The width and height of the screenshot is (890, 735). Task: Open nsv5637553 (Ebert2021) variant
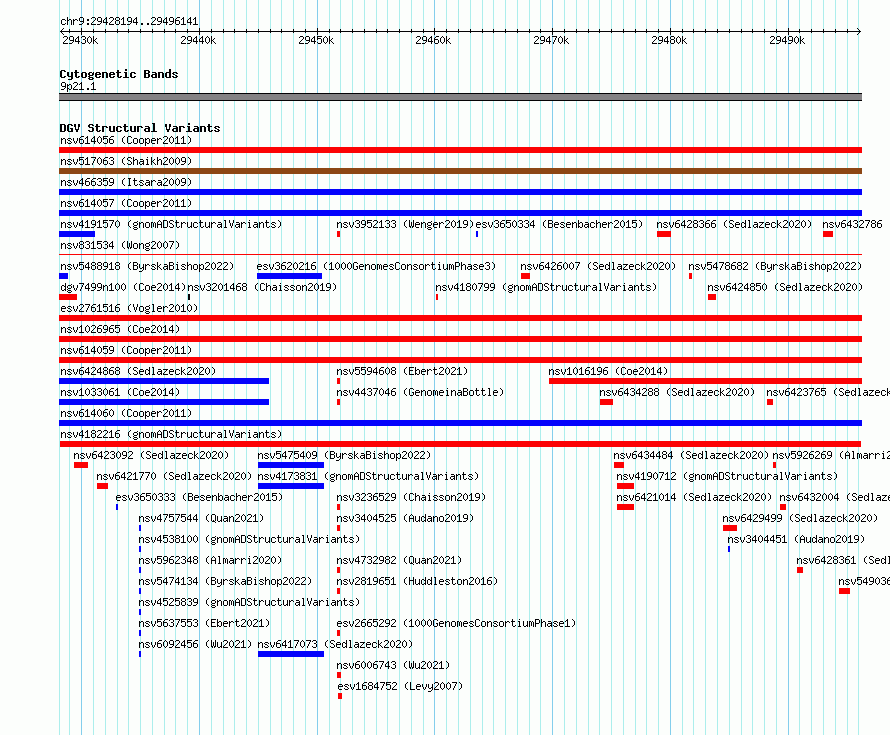204,623
